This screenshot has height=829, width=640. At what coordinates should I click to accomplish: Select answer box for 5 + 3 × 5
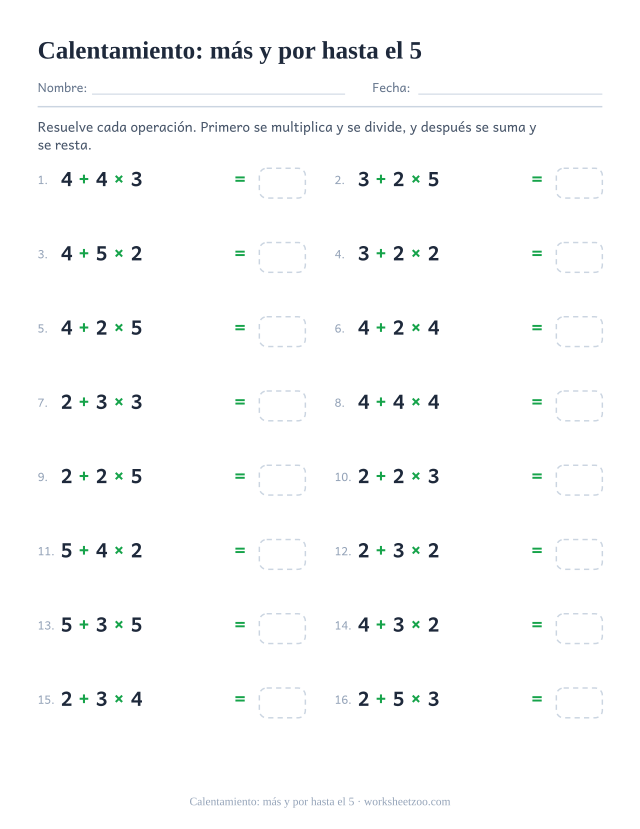tap(282, 629)
